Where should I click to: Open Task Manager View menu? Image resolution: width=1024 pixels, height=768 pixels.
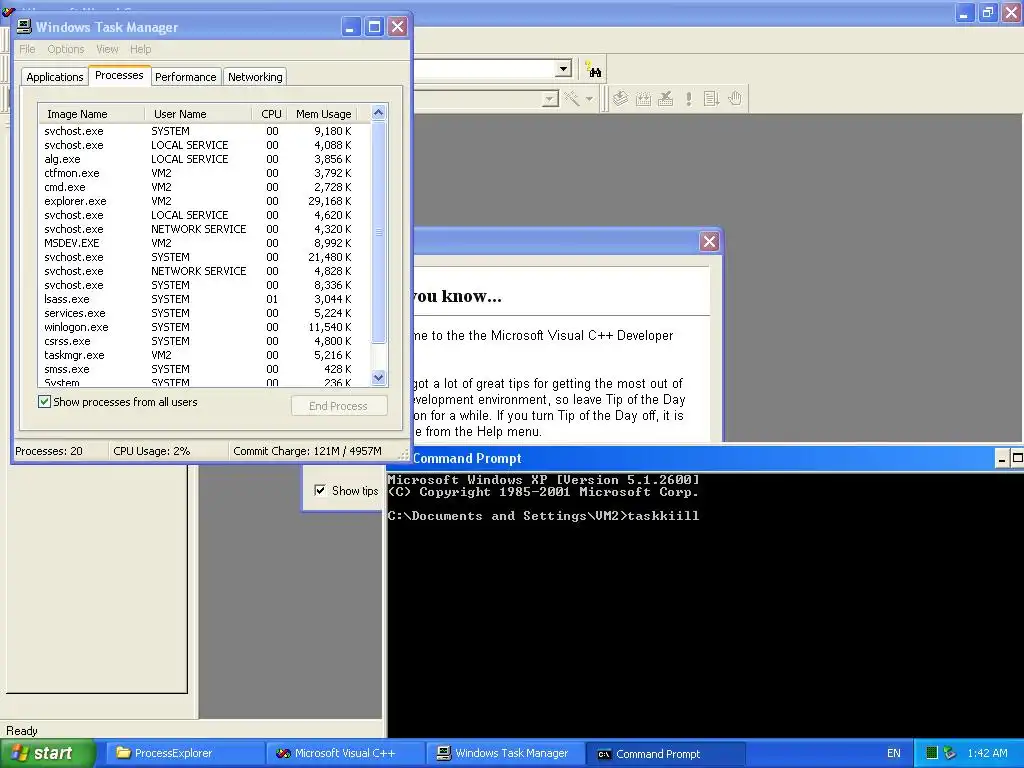click(107, 49)
